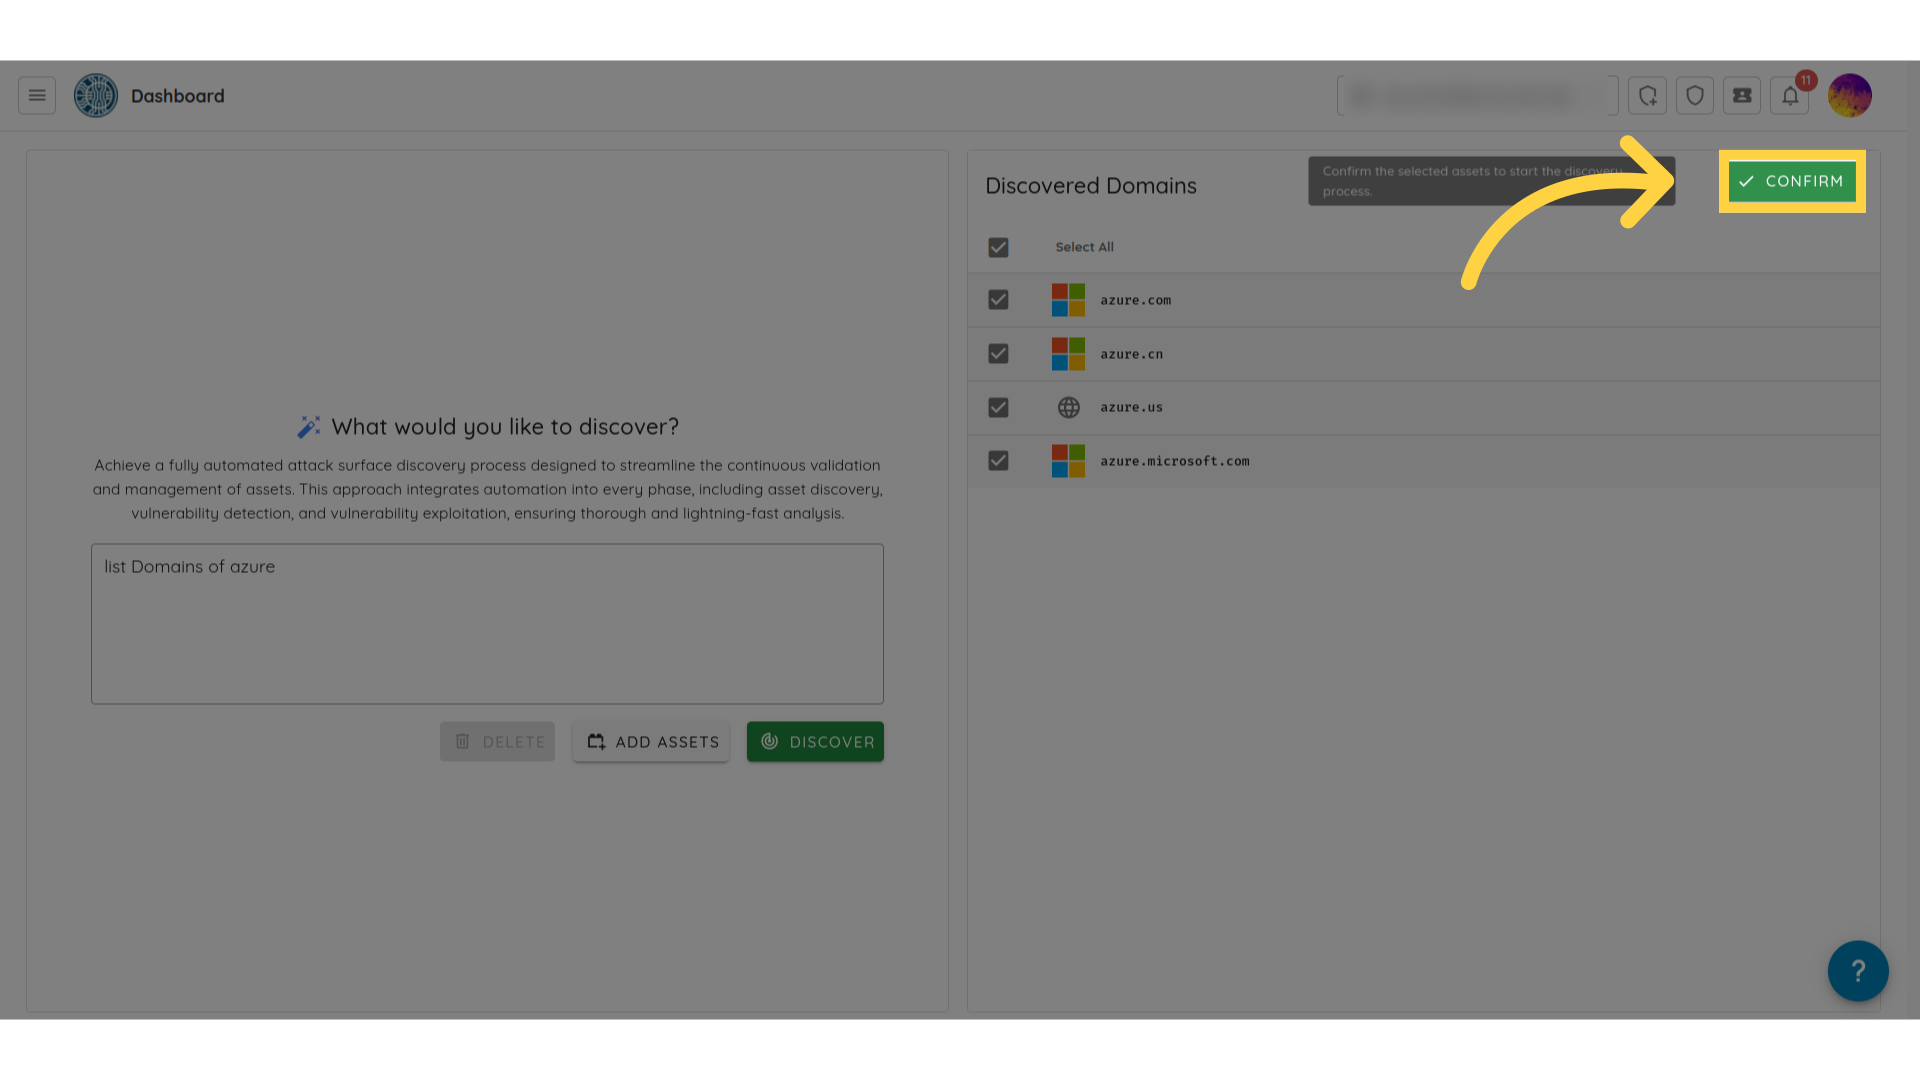Uncheck azure.com domain checkbox

(x=998, y=299)
